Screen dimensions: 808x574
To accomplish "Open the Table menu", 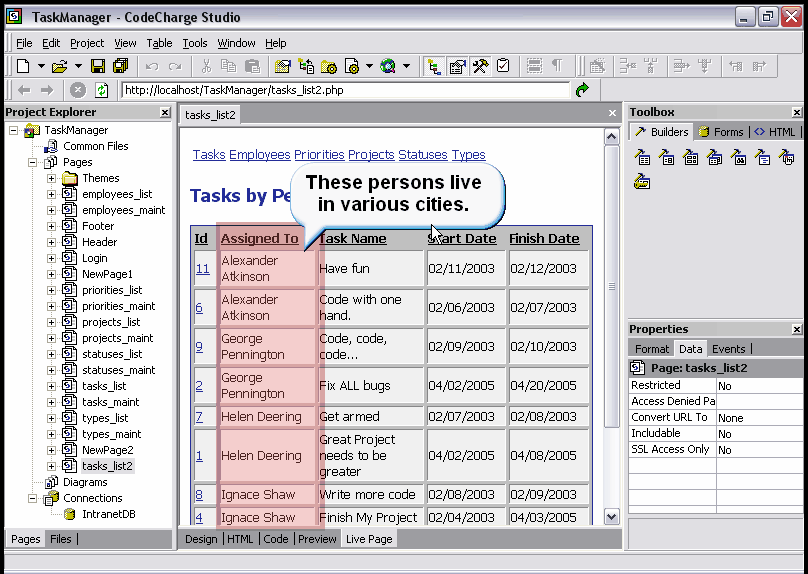I will coord(159,43).
